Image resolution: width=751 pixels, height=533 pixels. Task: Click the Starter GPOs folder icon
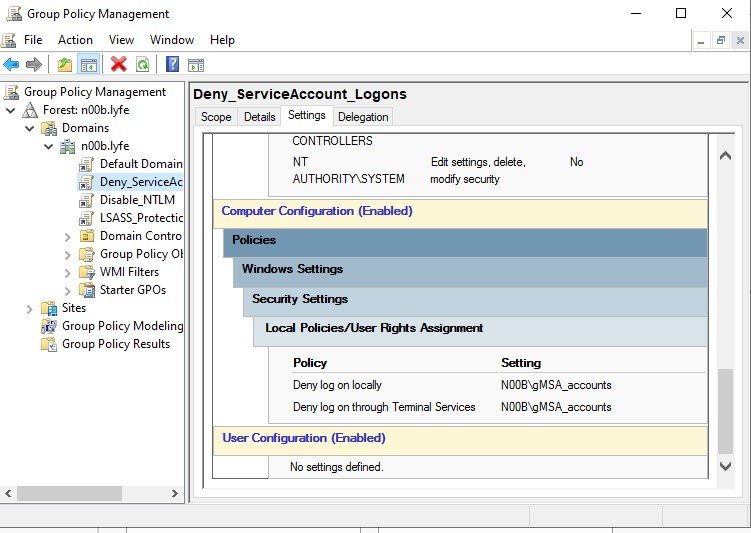pyautogui.click(x=87, y=290)
